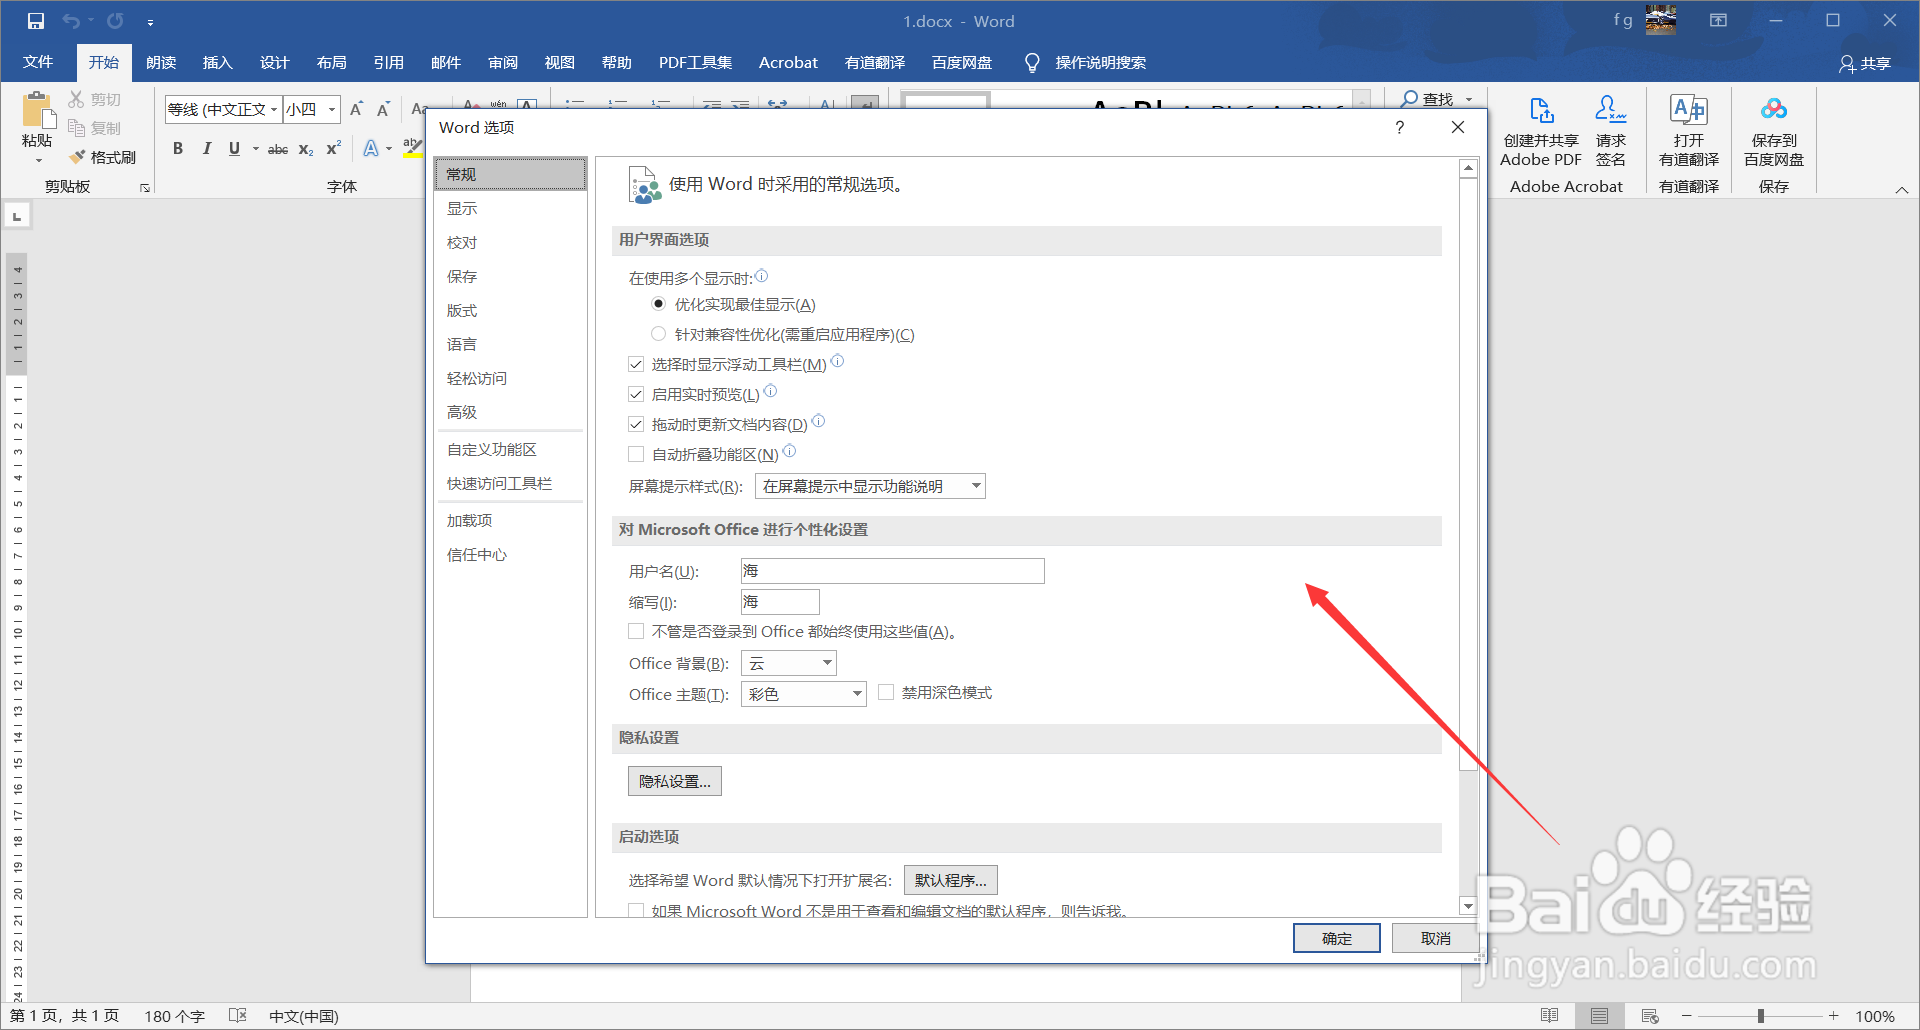Image resolution: width=1920 pixels, height=1030 pixels.
Task: Click the help question mark in Word Options
Action: coord(1399,127)
